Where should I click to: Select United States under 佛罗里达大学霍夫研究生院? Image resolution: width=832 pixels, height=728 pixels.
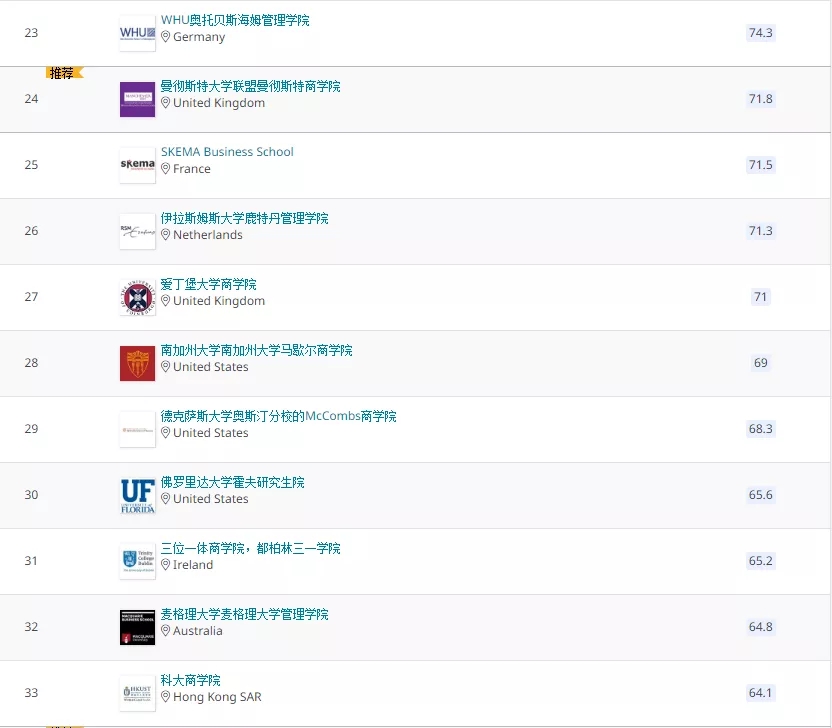[211, 499]
